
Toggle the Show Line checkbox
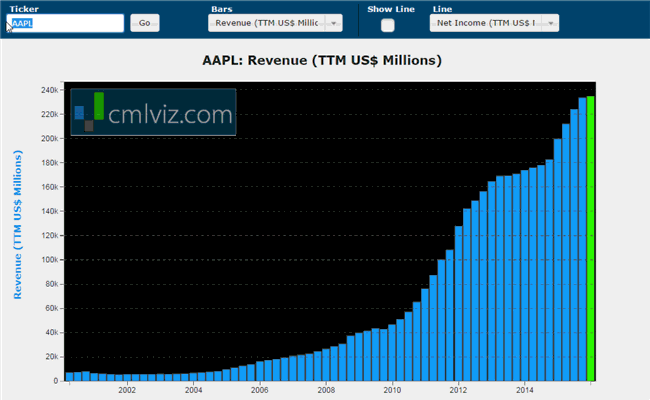click(x=388, y=25)
